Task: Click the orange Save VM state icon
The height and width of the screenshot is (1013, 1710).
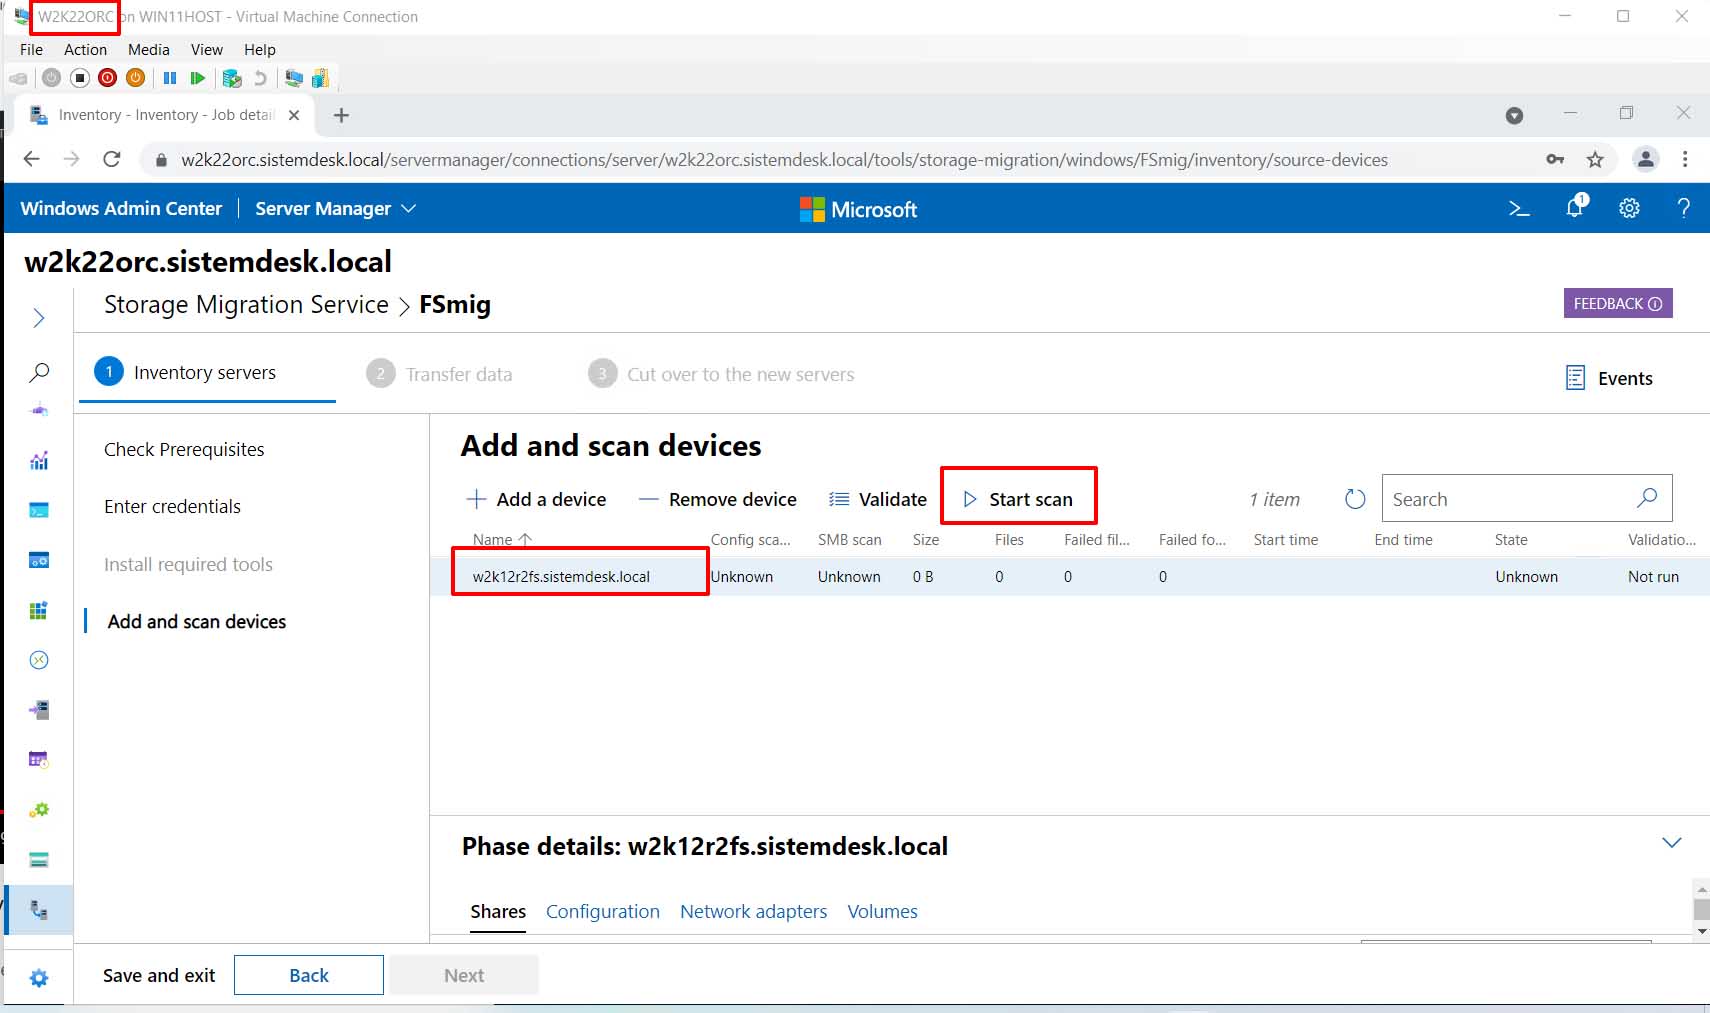Action: [x=136, y=78]
